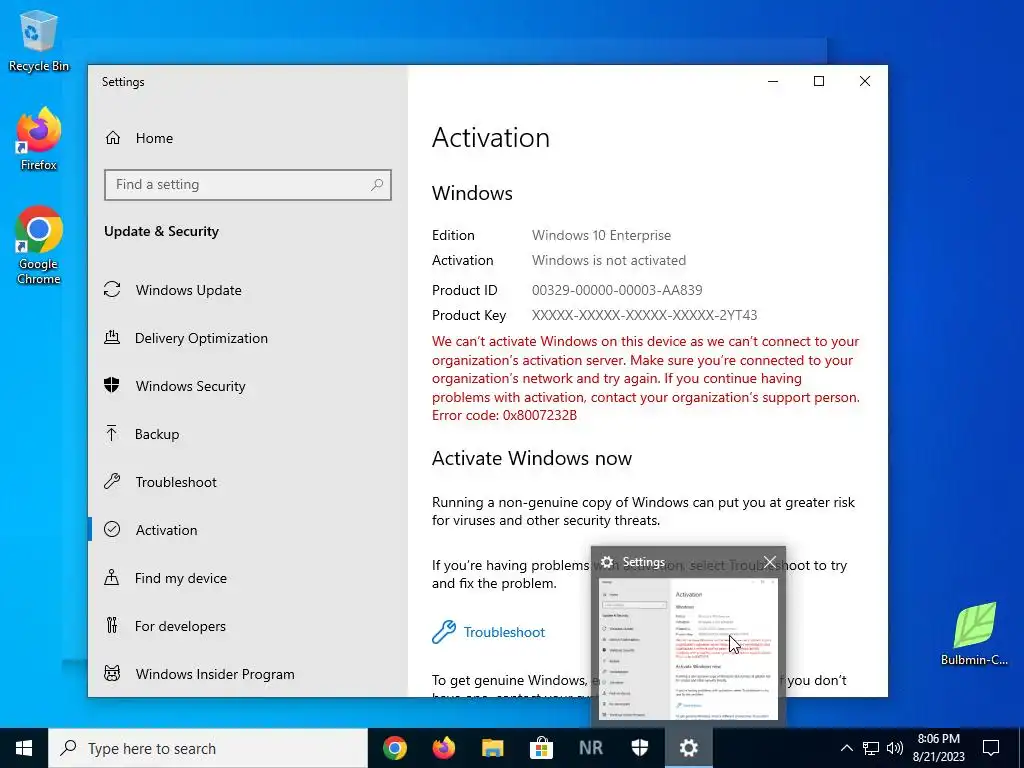Click the Backup arrow icon
This screenshot has width=1024, height=768.
(x=112, y=434)
